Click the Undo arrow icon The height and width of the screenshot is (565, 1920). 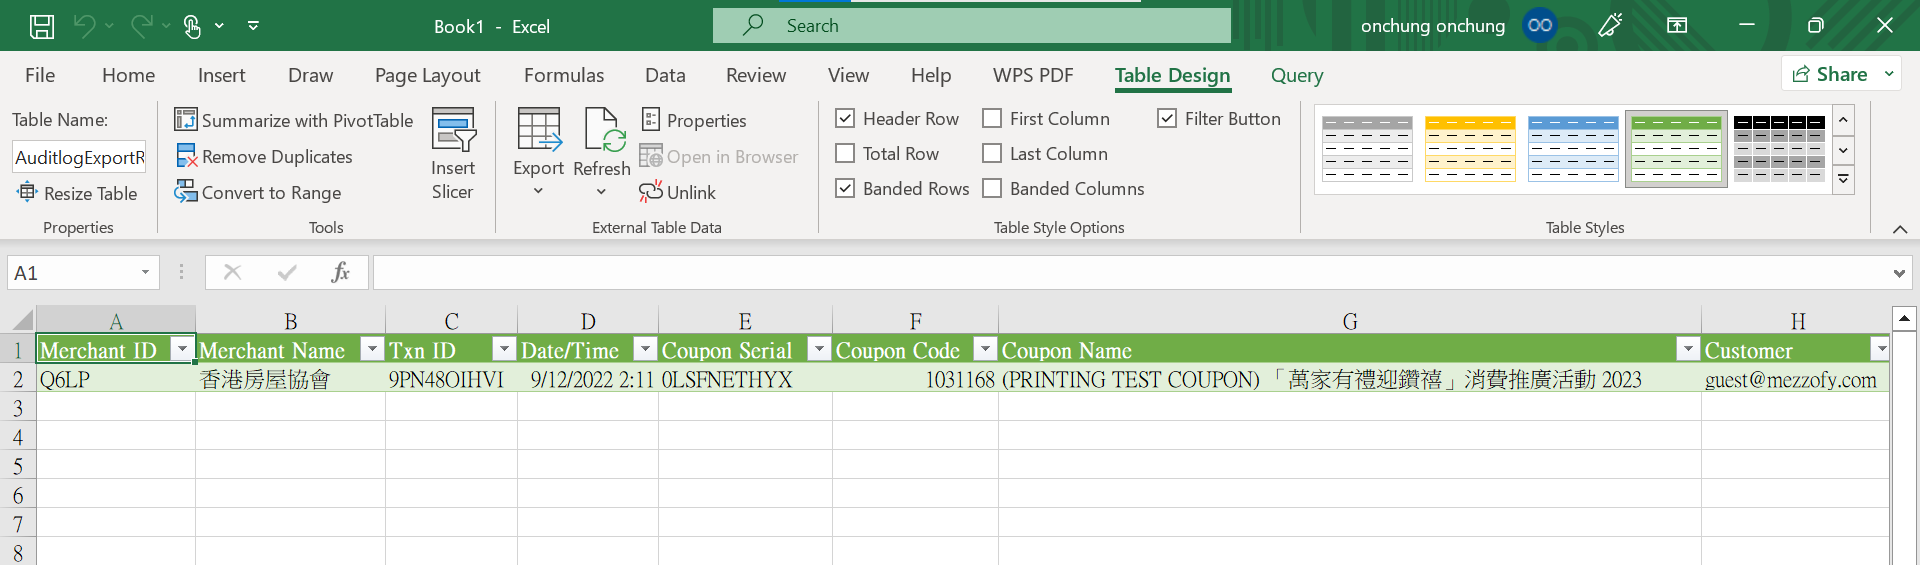[85, 26]
